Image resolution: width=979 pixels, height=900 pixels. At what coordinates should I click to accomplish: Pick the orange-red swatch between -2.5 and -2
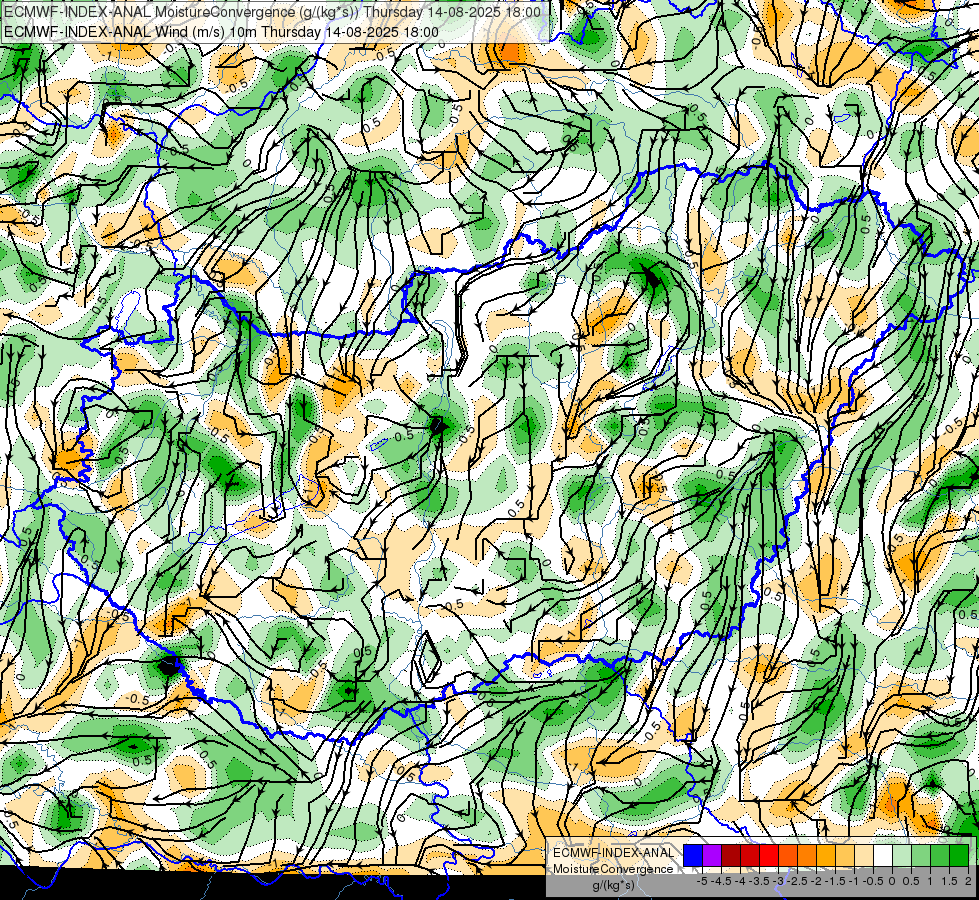coord(788,855)
